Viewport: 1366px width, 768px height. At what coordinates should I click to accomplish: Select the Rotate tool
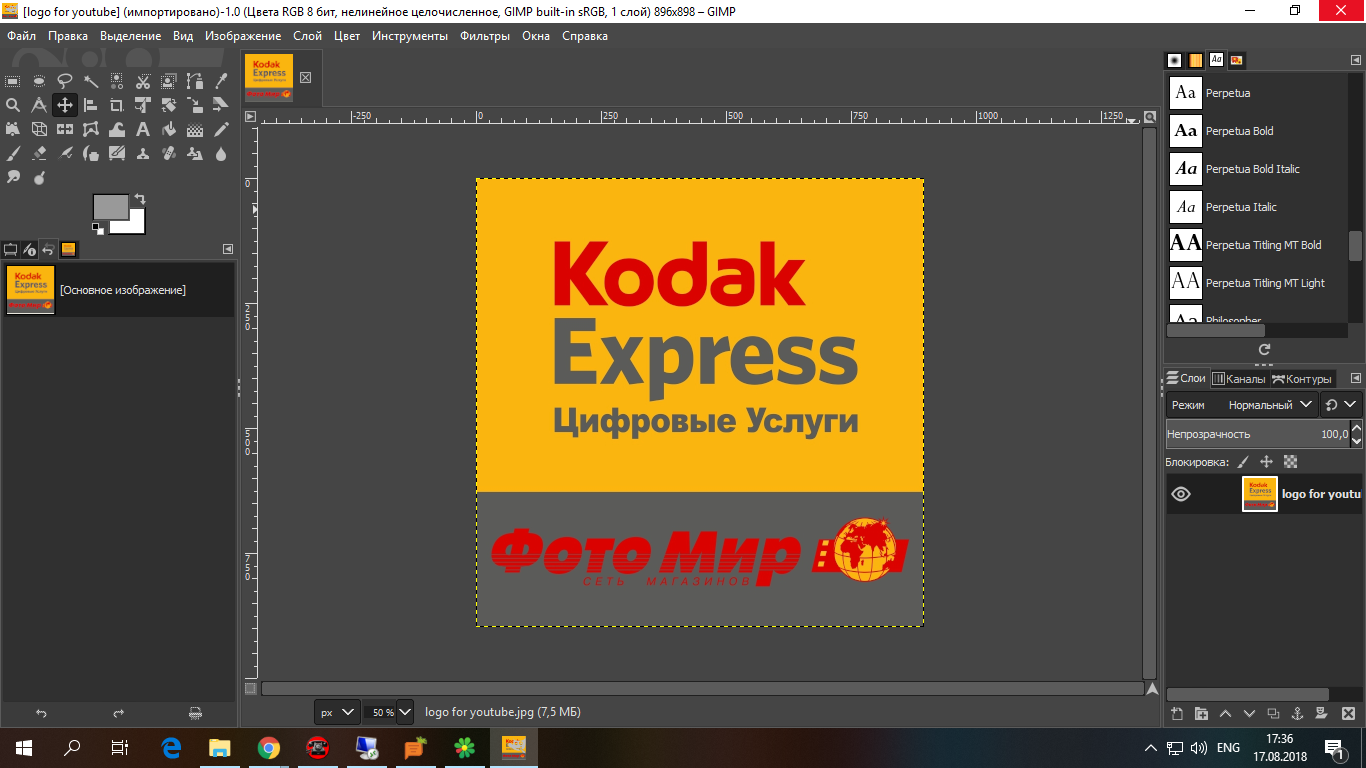143,105
